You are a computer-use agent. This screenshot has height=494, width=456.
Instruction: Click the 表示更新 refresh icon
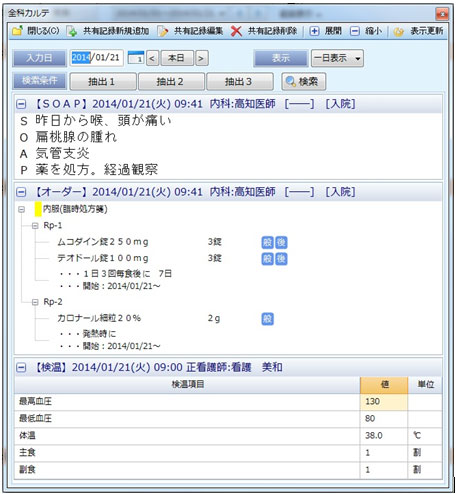tap(399, 32)
